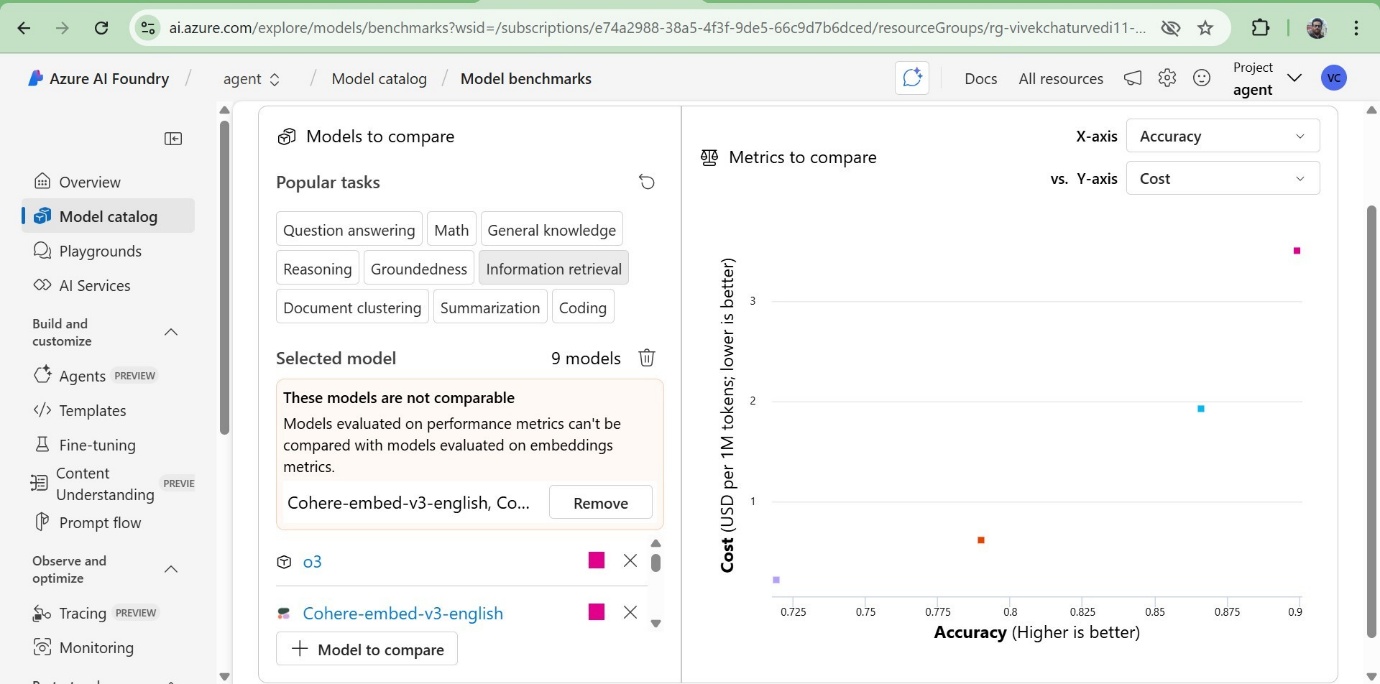Image resolution: width=1380 pixels, height=684 pixels.
Task: Open the agent project switcher in breadcrumb
Action: (251, 78)
